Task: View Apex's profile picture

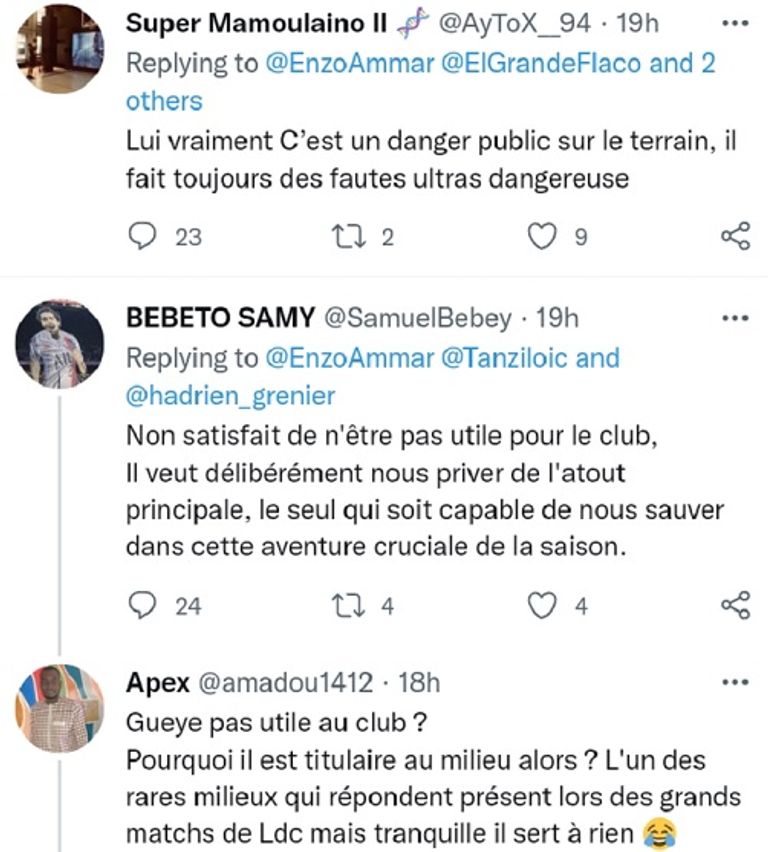Action: pos(60,708)
